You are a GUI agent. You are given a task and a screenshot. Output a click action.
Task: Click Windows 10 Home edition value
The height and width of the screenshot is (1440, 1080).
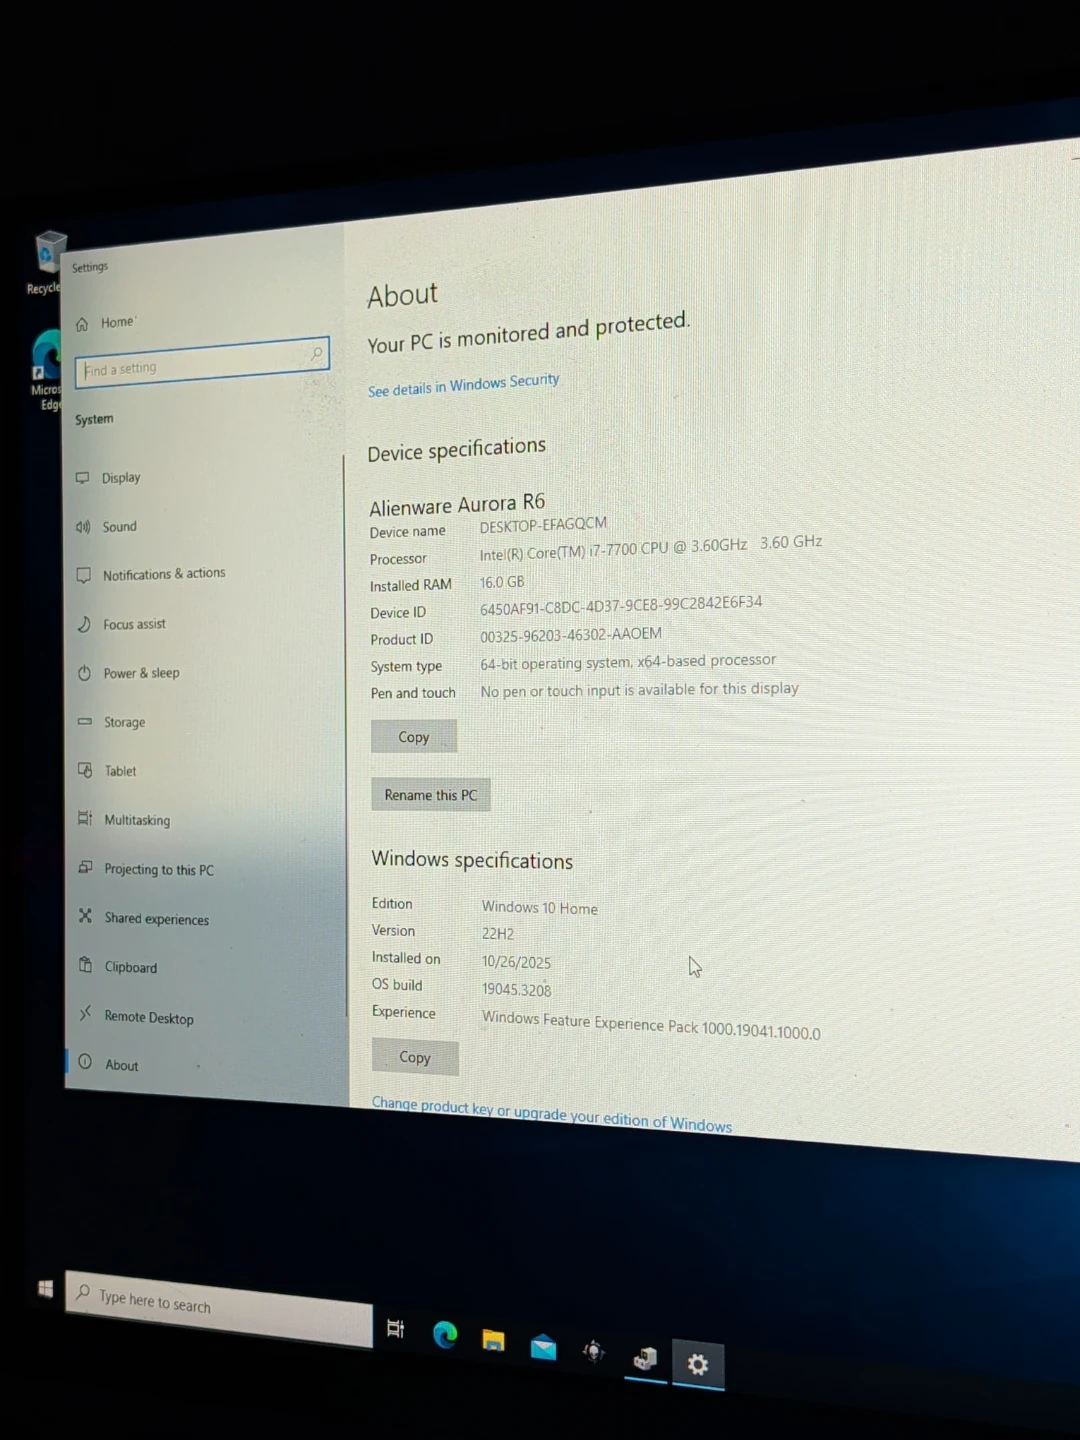(x=540, y=908)
